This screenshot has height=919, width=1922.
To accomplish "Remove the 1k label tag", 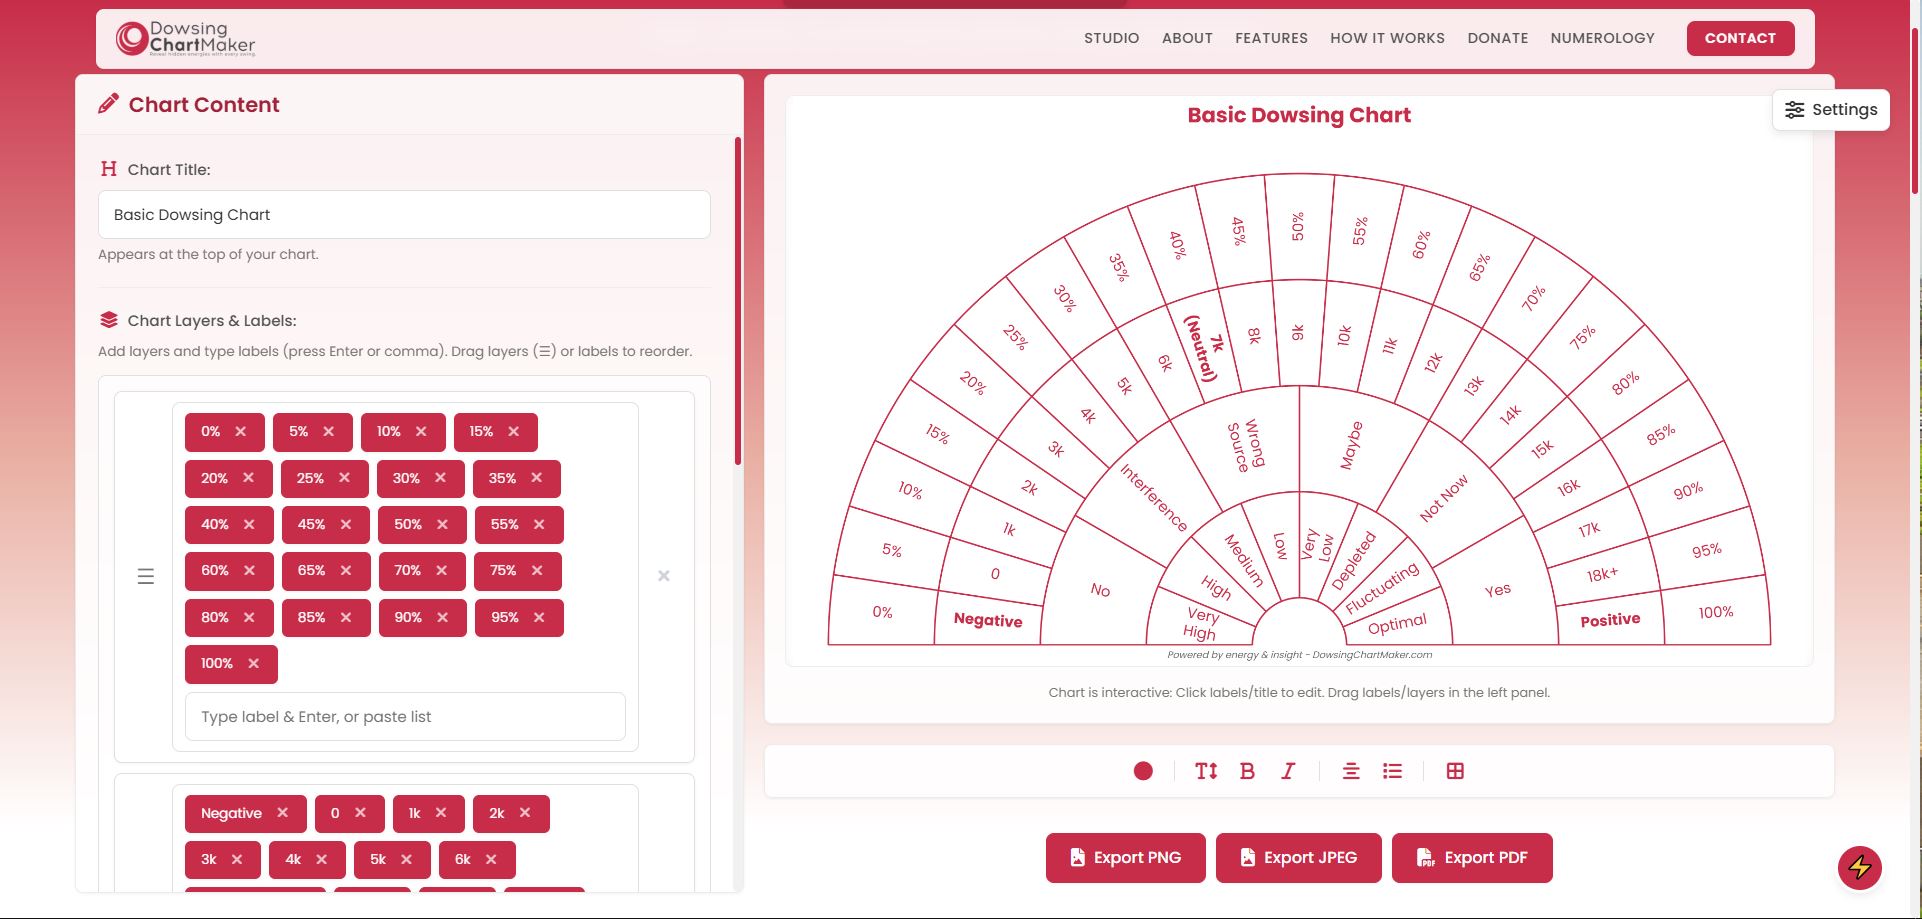I will (x=441, y=813).
